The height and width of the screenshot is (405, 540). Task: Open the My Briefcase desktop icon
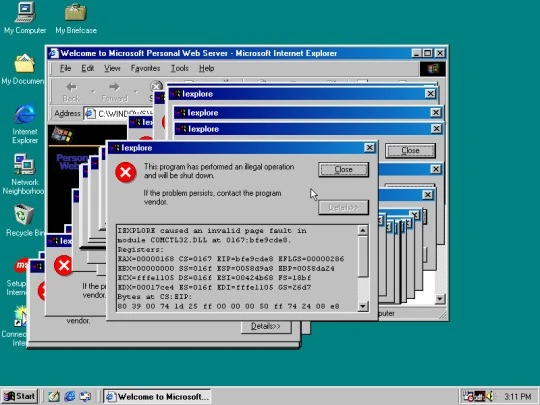pyautogui.click(x=76, y=18)
